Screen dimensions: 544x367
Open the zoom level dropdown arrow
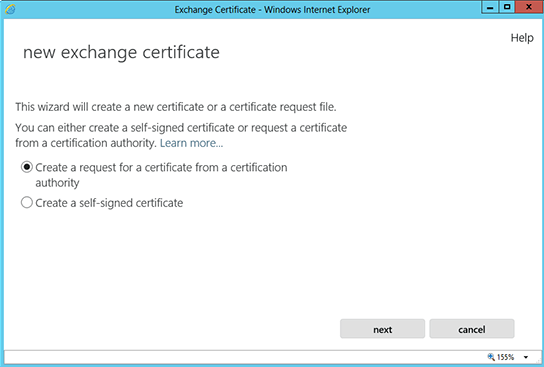526,357
